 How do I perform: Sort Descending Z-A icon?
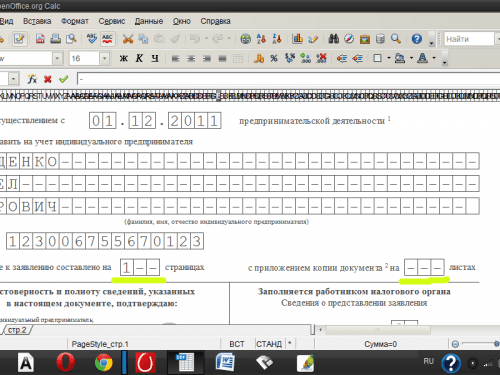277,39
